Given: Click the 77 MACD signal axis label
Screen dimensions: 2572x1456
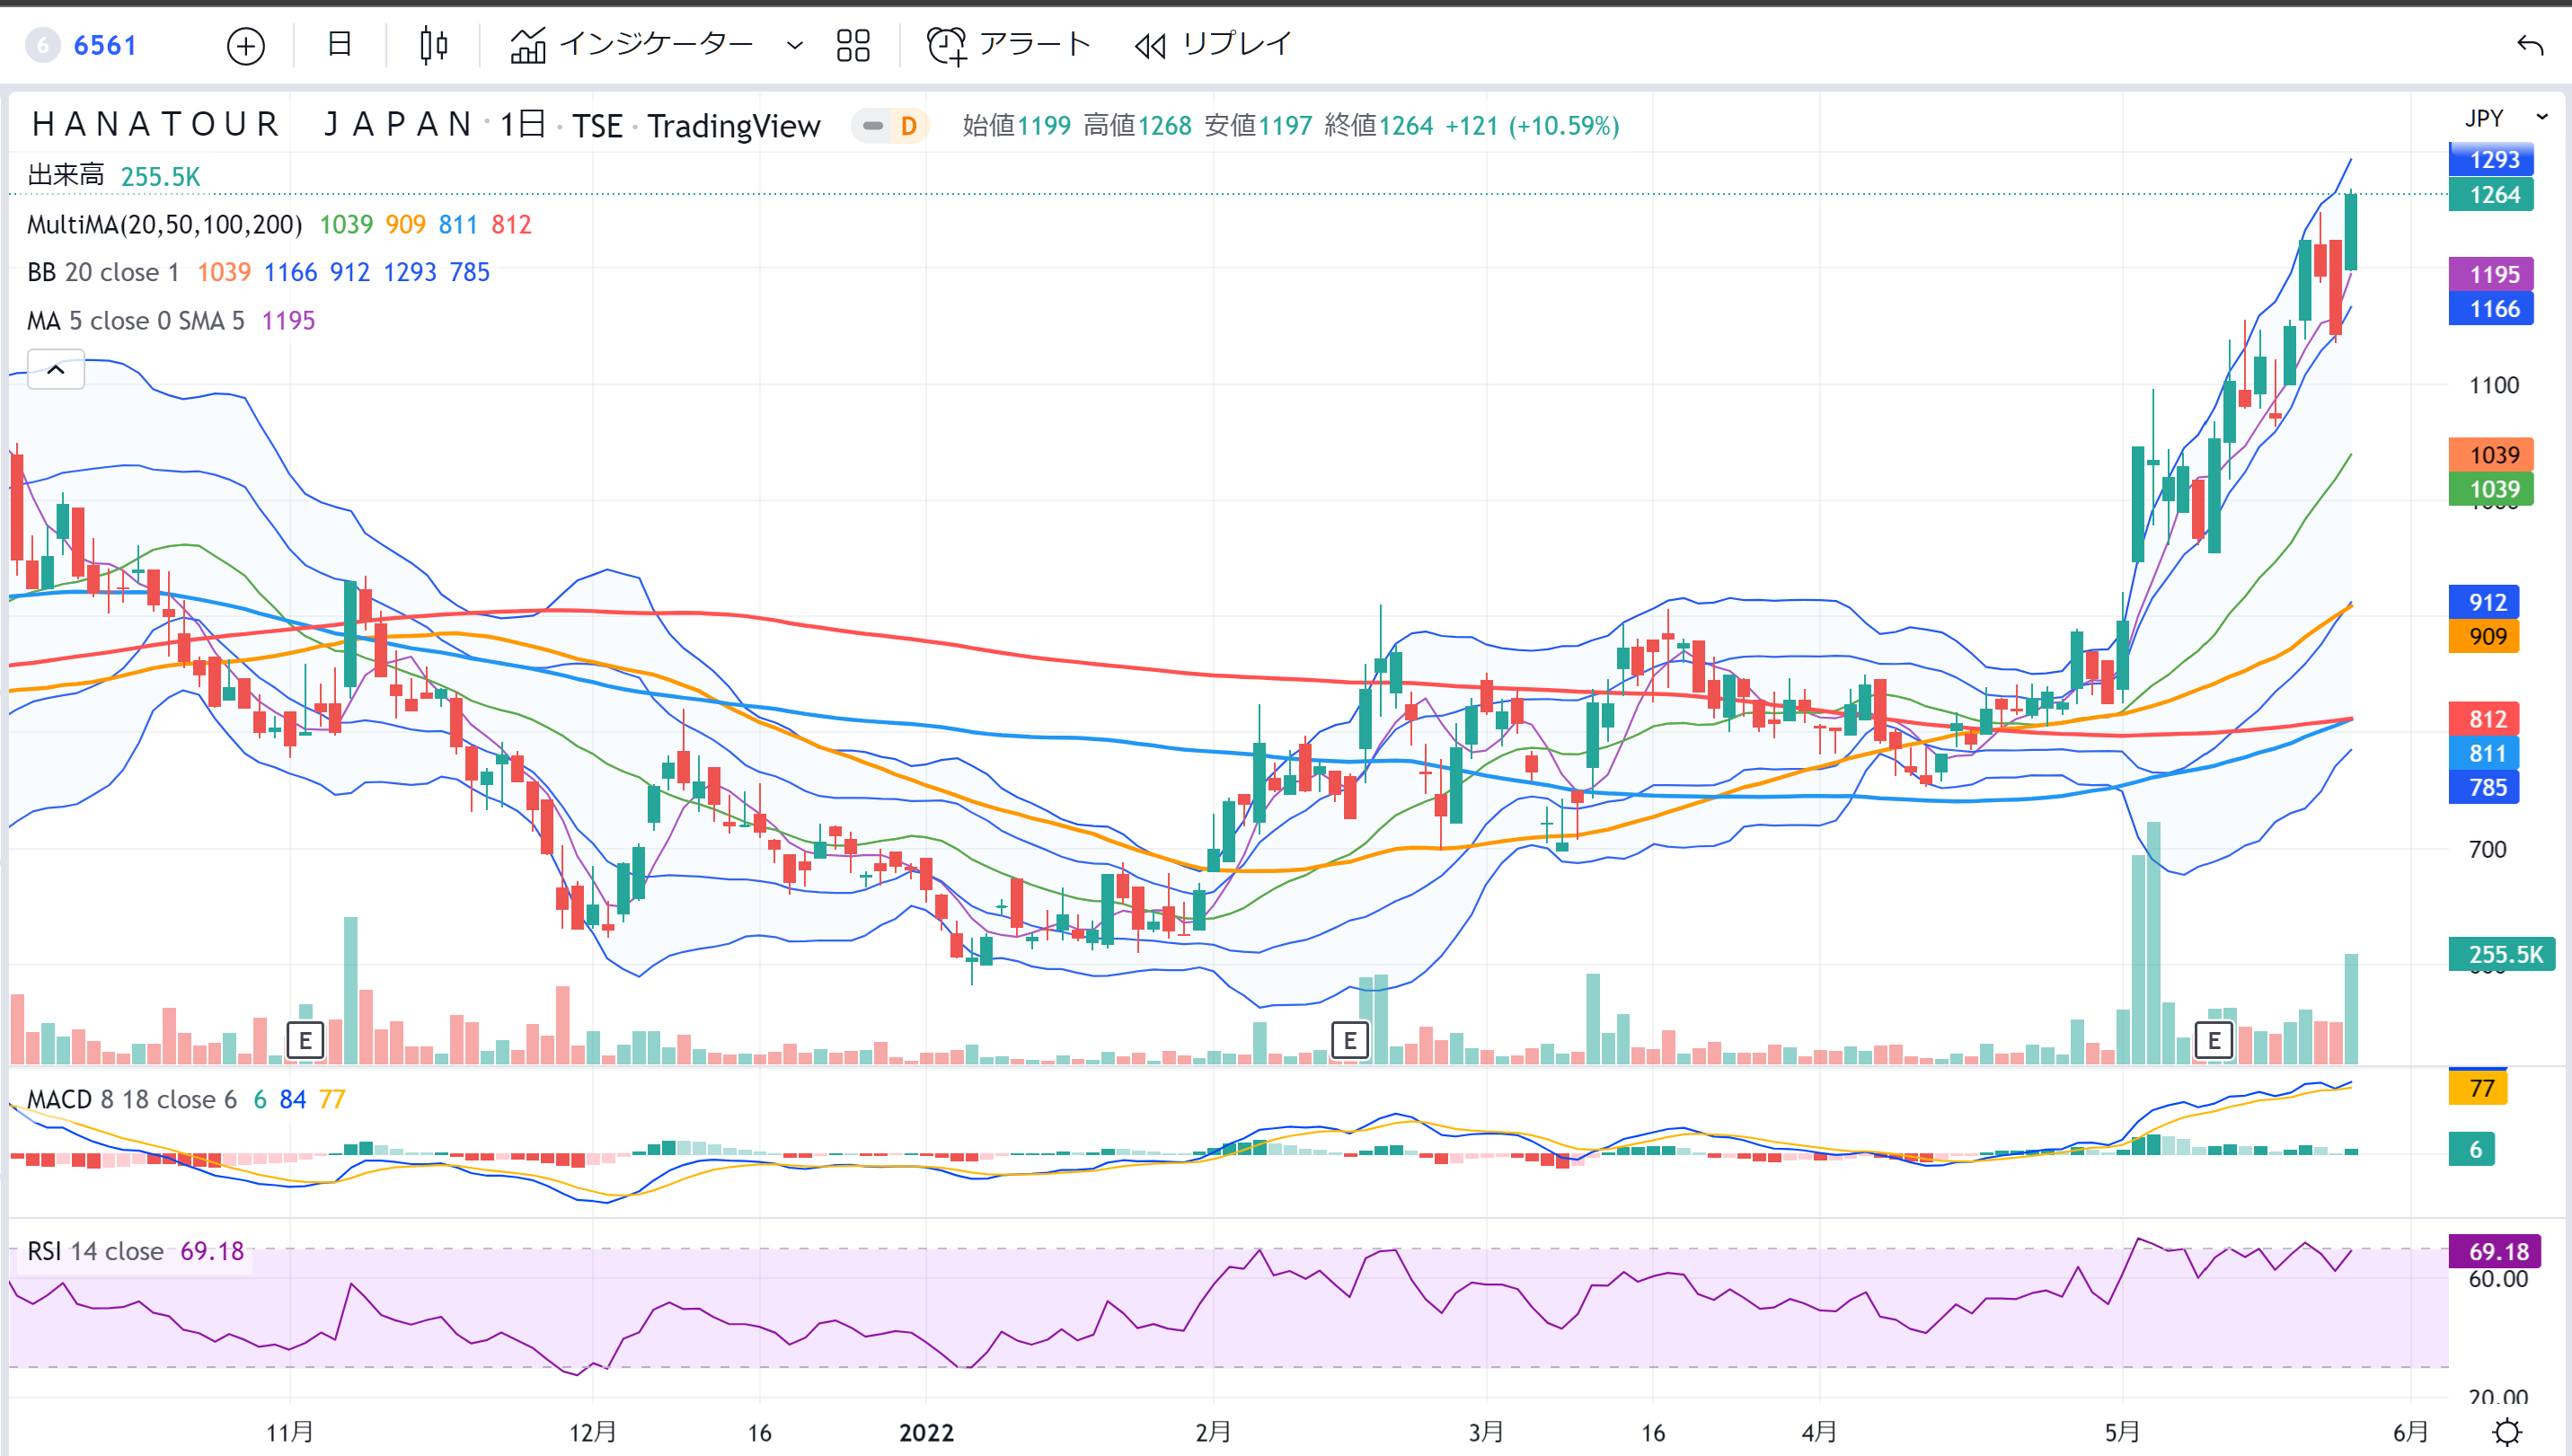Looking at the screenshot, I should (2478, 1088).
